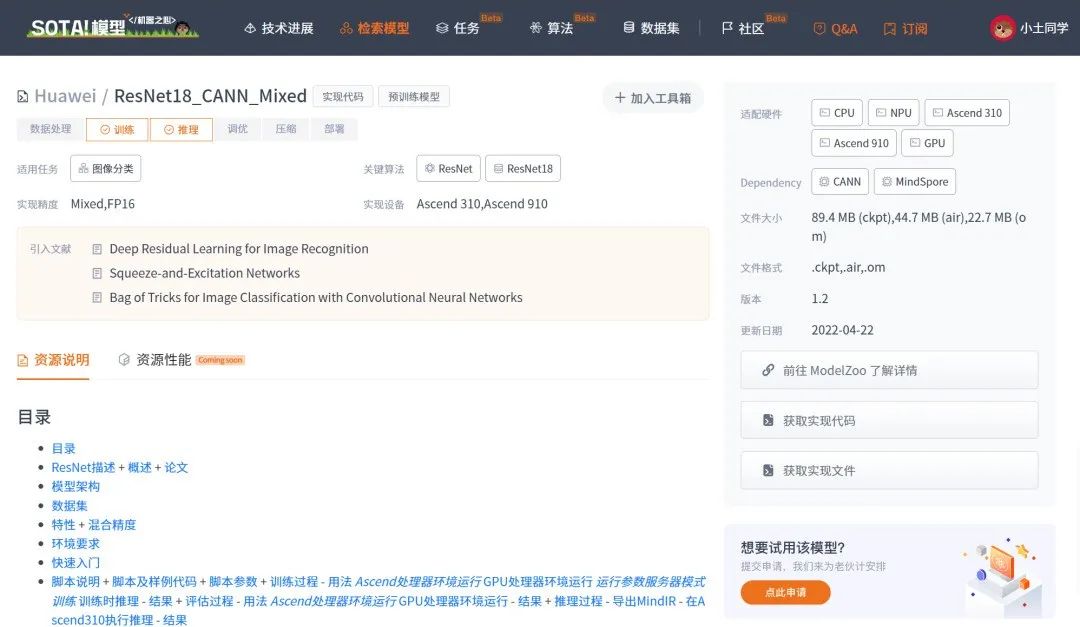Click the 小土同学 user avatar
This screenshot has width=1080, height=627.
pyautogui.click(x=1002, y=28)
